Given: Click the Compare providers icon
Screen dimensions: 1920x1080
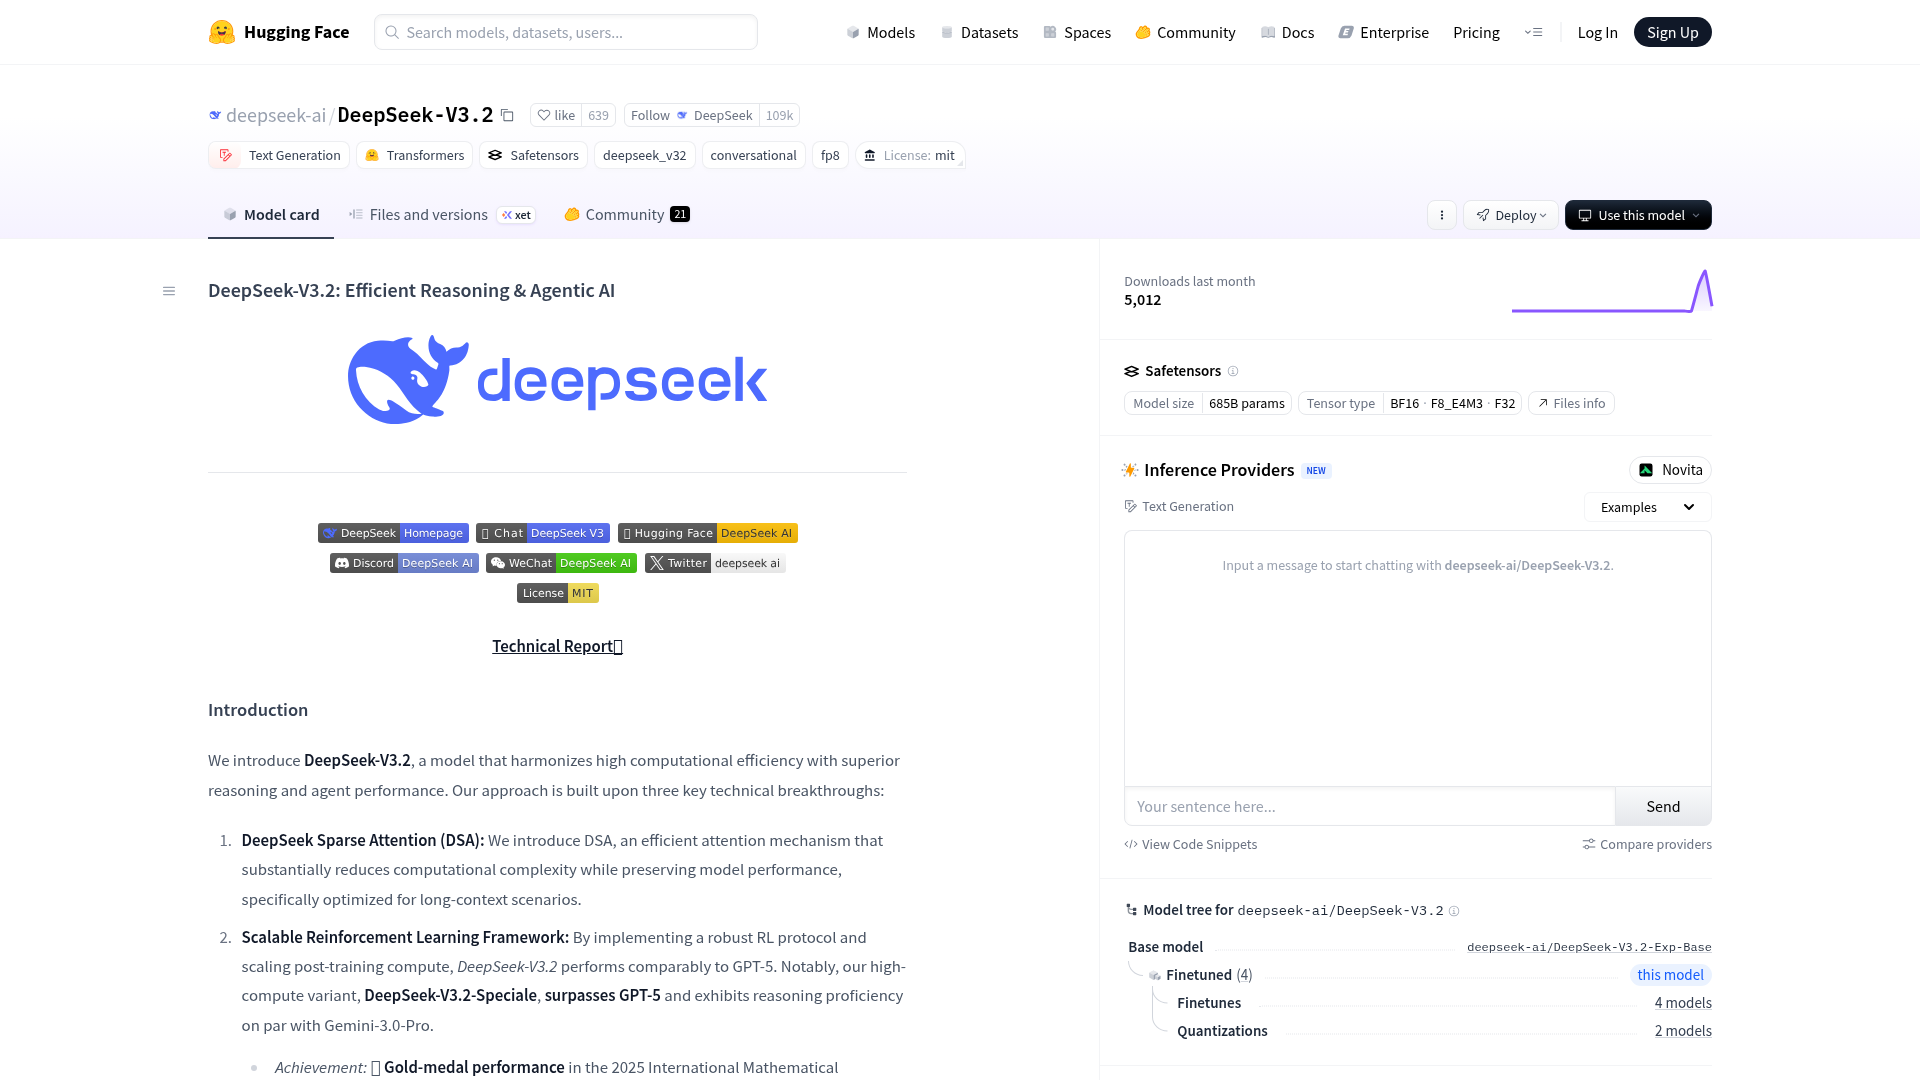Looking at the screenshot, I should point(1589,844).
